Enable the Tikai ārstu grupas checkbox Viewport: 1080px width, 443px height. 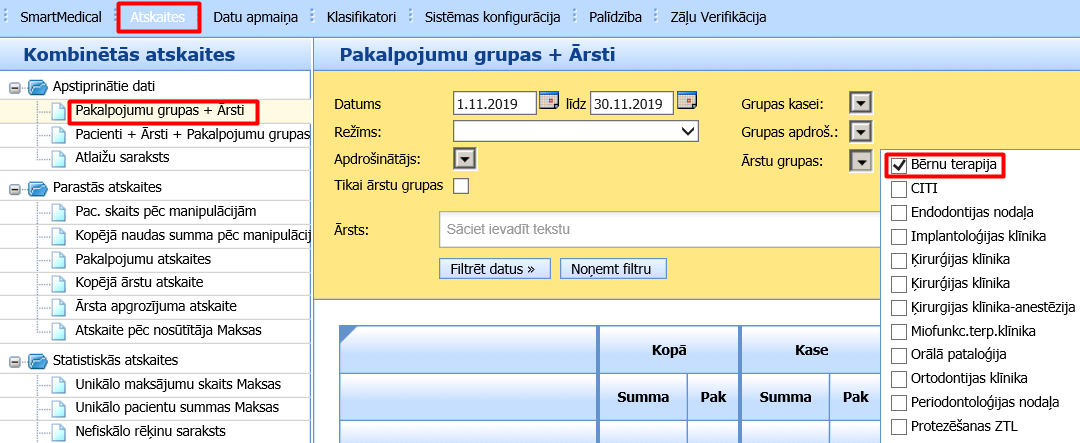[x=461, y=185]
